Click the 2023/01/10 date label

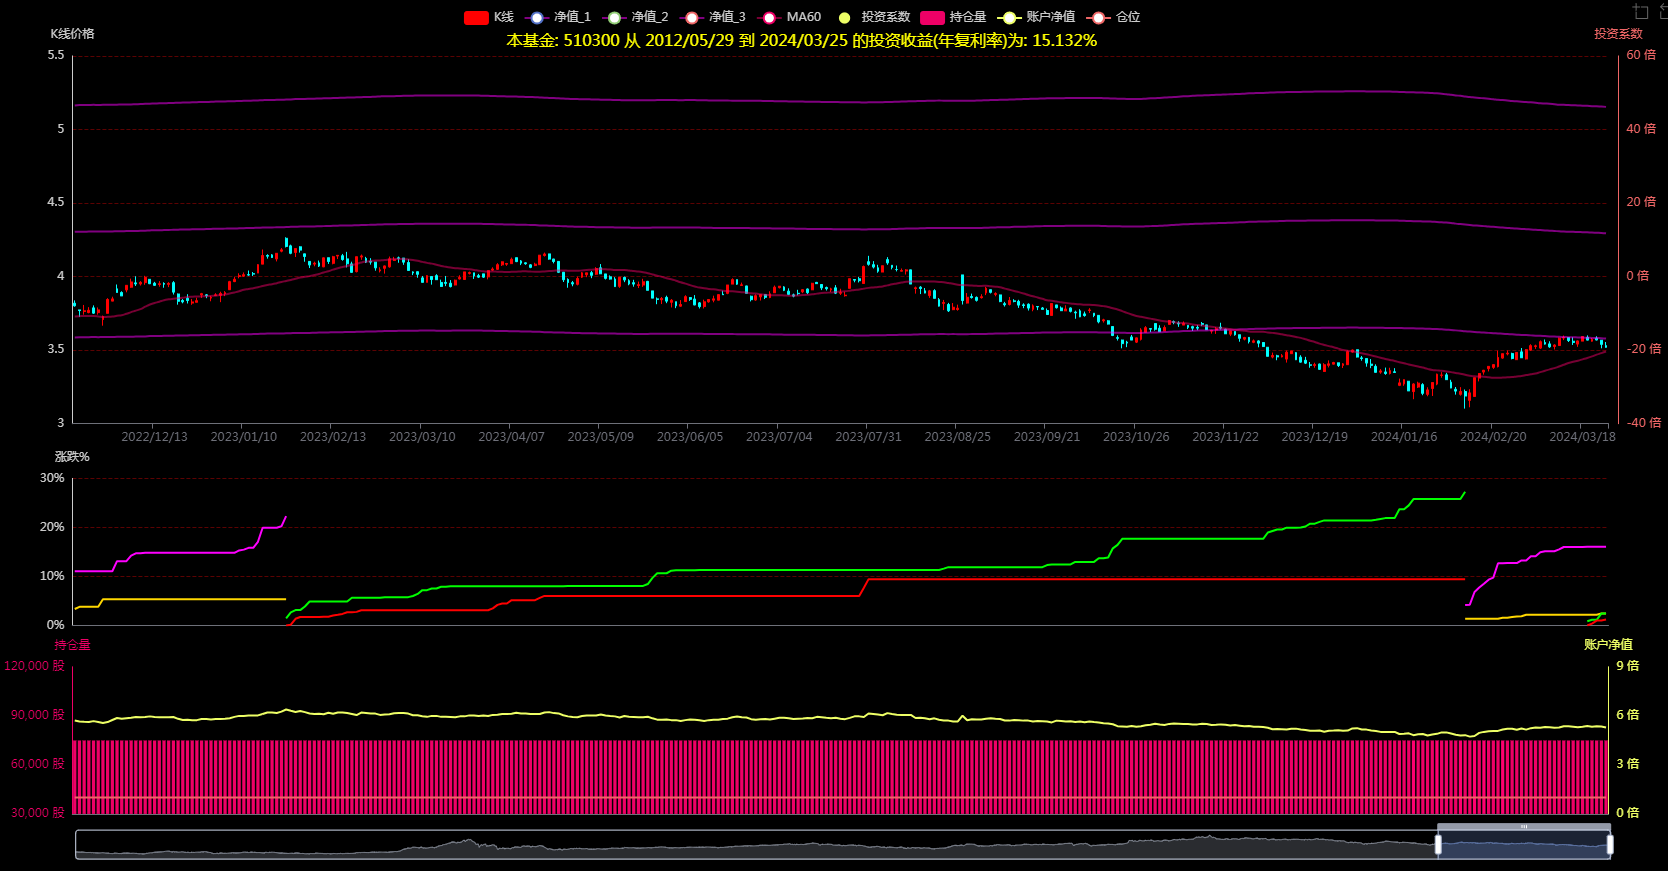pyautogui.click(x=243, y=437)
